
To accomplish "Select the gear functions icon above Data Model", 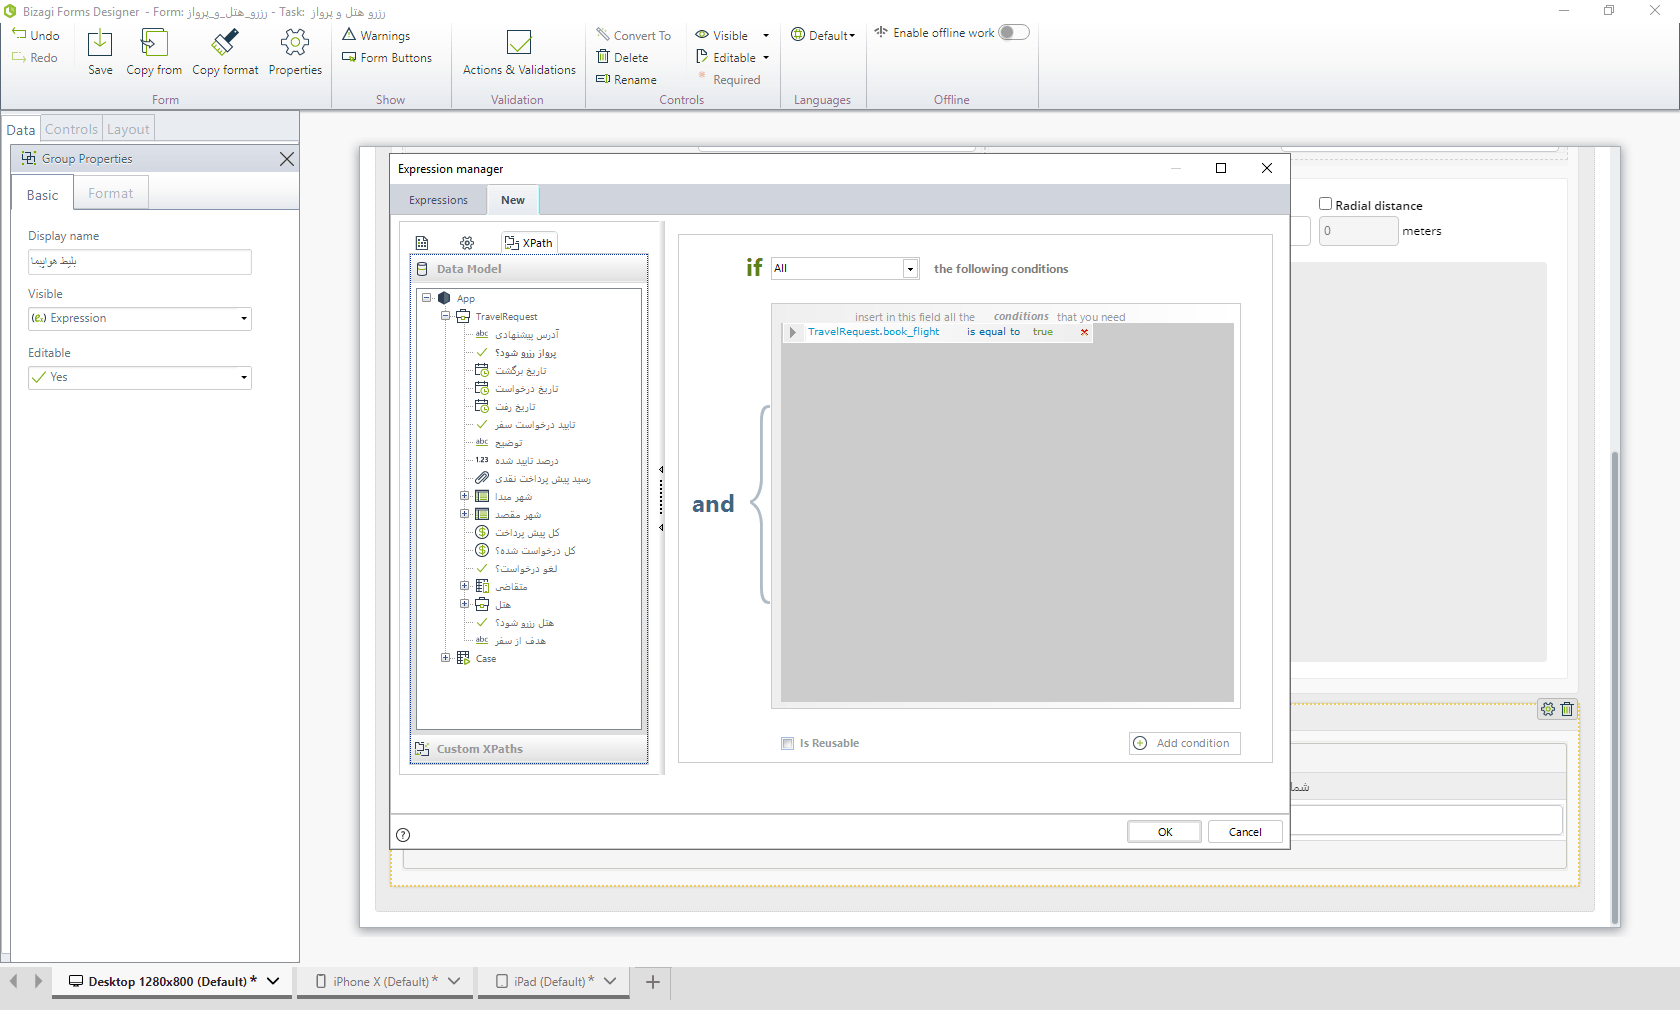I will [467, 243].
